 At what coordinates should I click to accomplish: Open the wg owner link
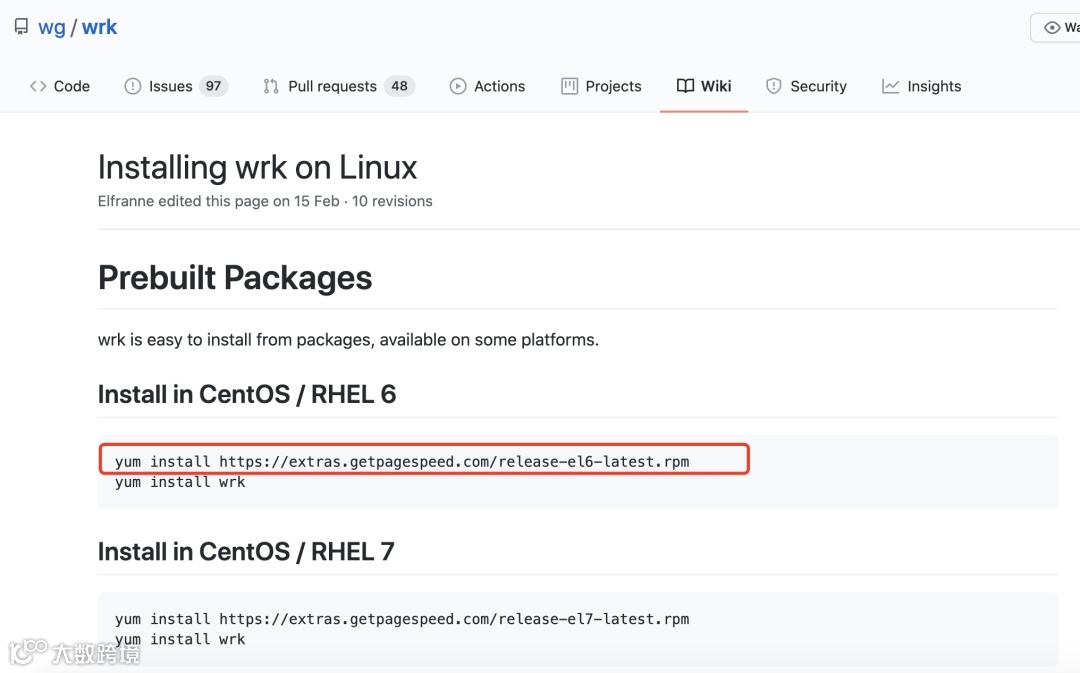point(51,27)
